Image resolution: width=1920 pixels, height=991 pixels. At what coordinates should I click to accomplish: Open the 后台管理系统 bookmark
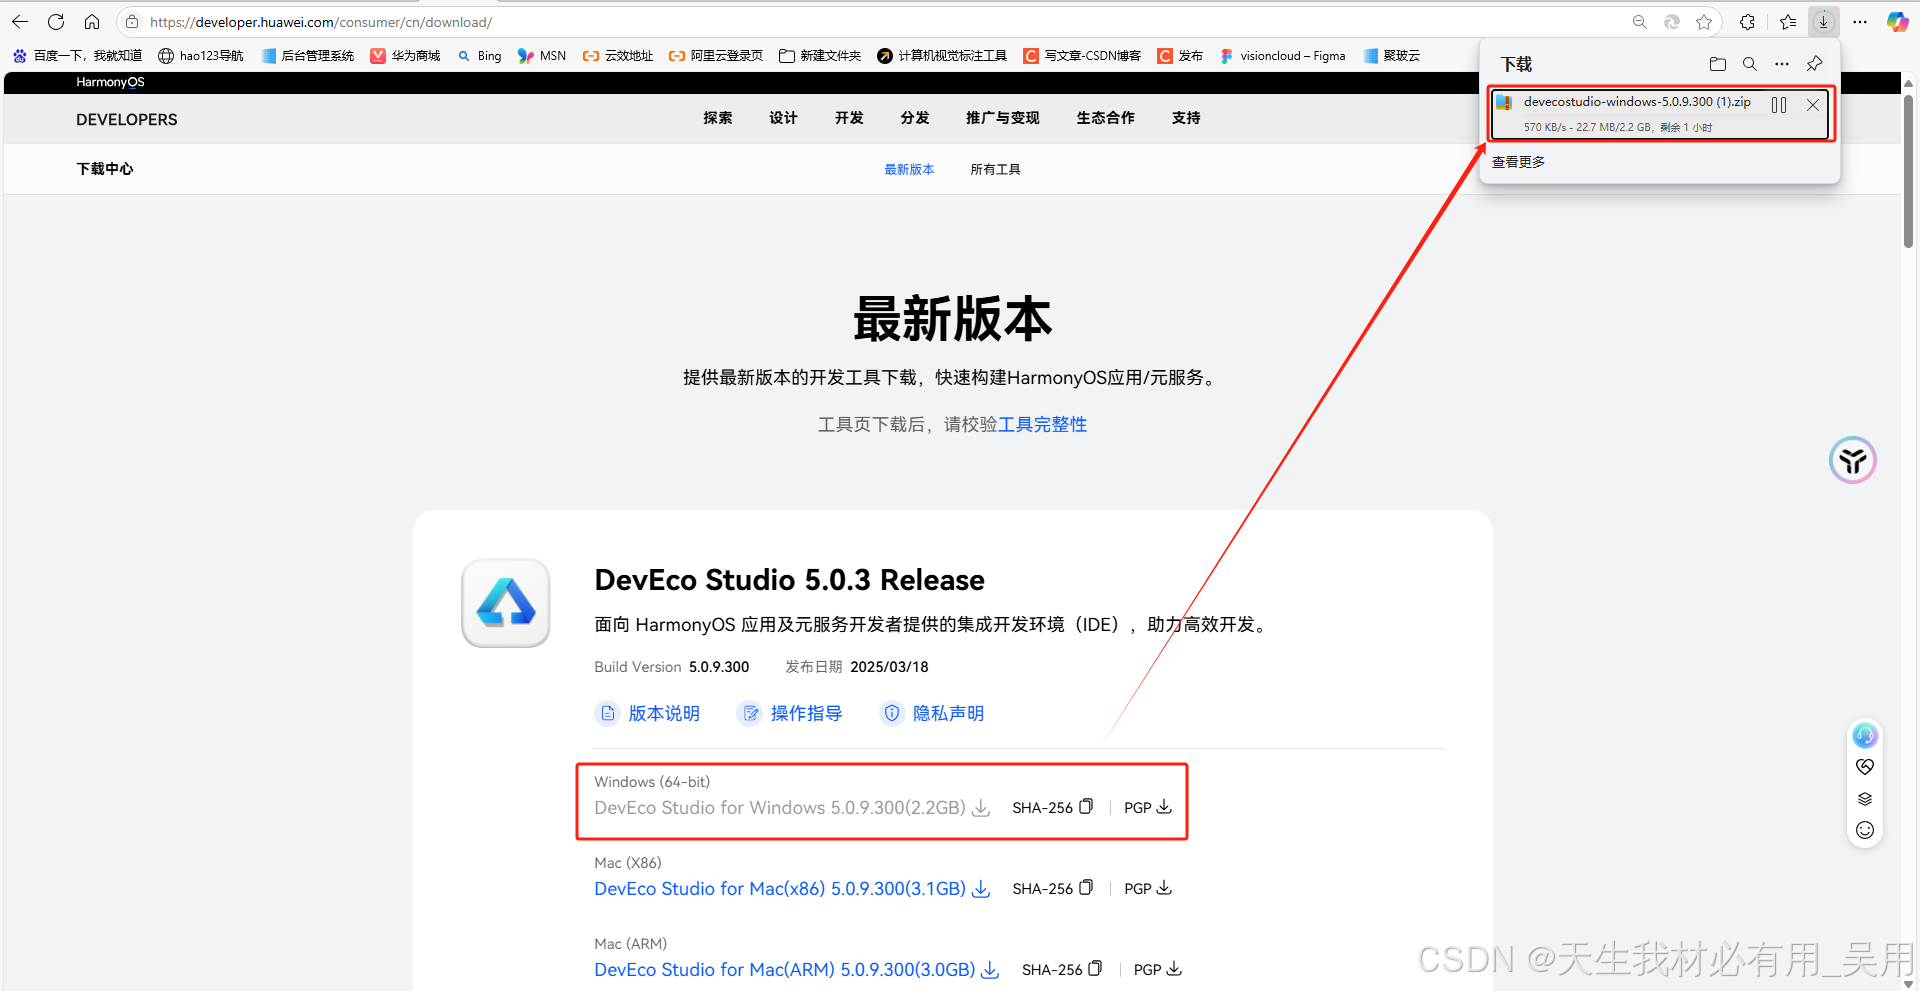308,56
